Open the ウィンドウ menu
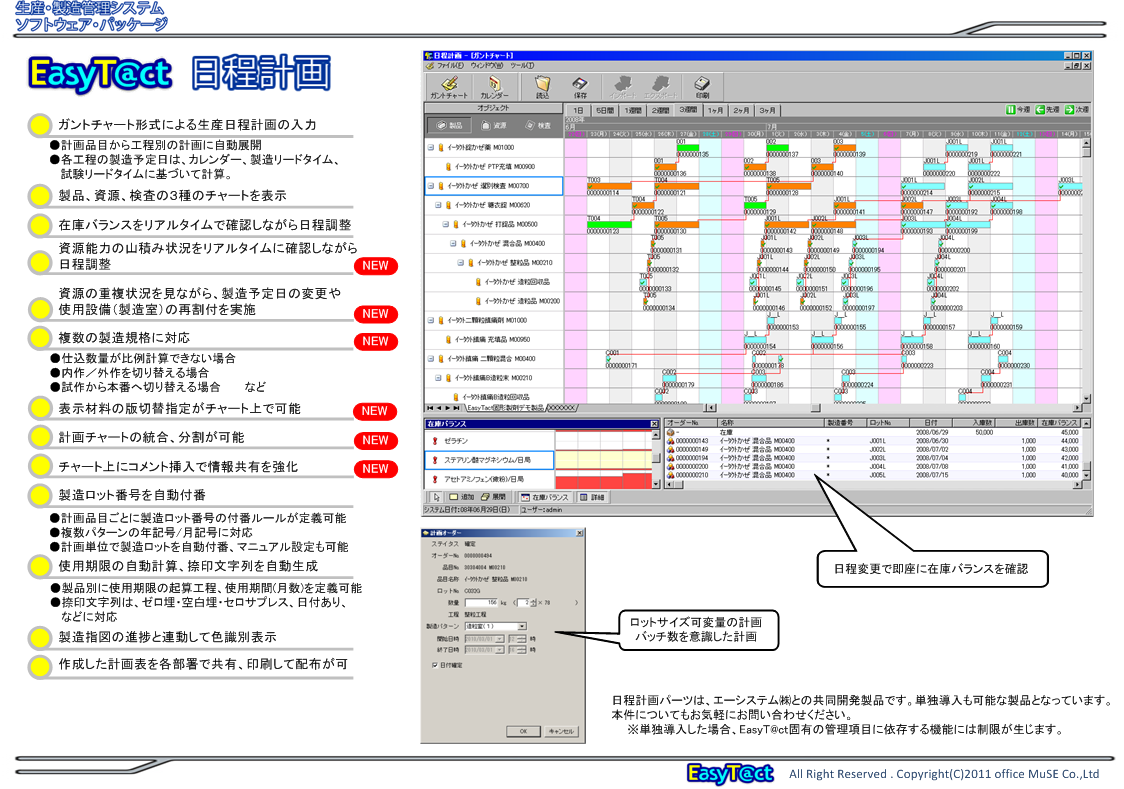Viewport: 1124px width, 789px height. coord(487,65)
